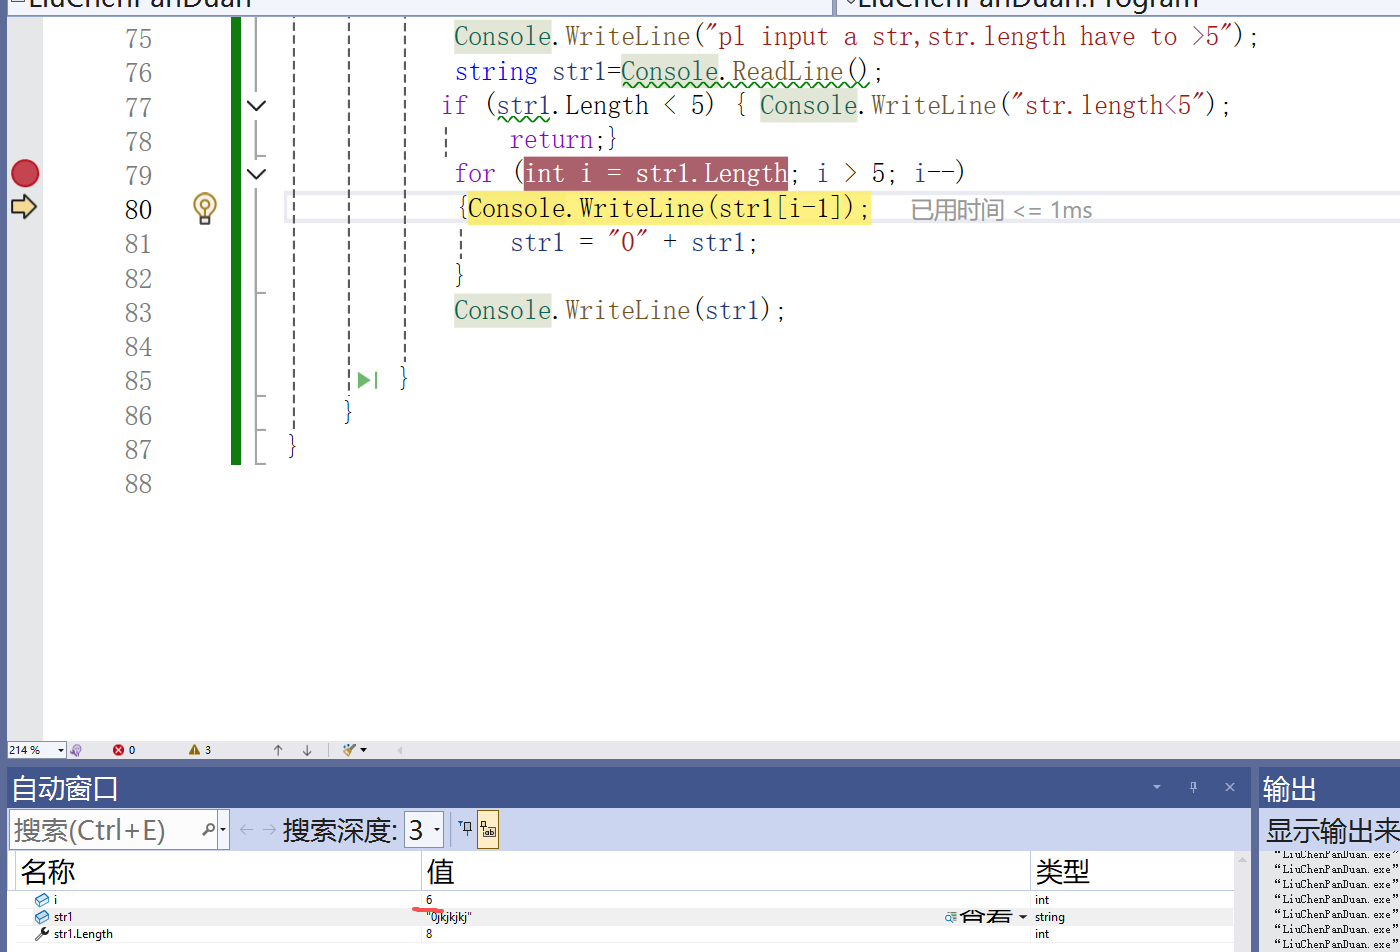This screenshot has width=1400, height=952.
Task: Click the value "0jkjkjkj" of str1
Action: [x=449, y=917]
